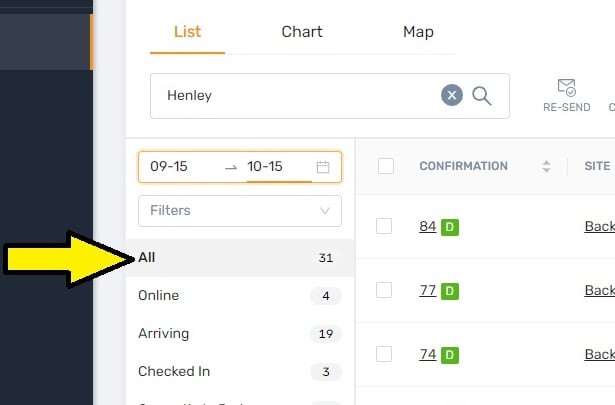Open confirmation number 77 link

(x=428, y=290)
